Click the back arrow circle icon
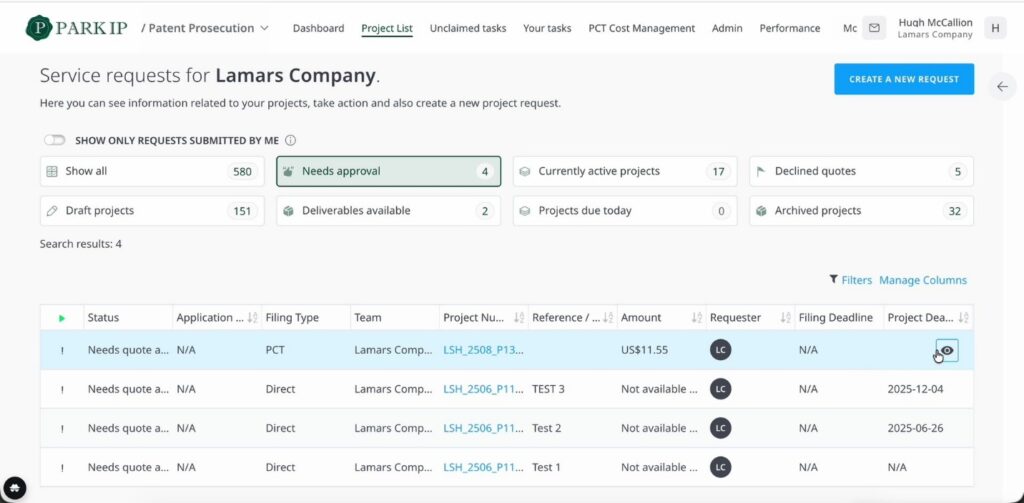 1002,86
